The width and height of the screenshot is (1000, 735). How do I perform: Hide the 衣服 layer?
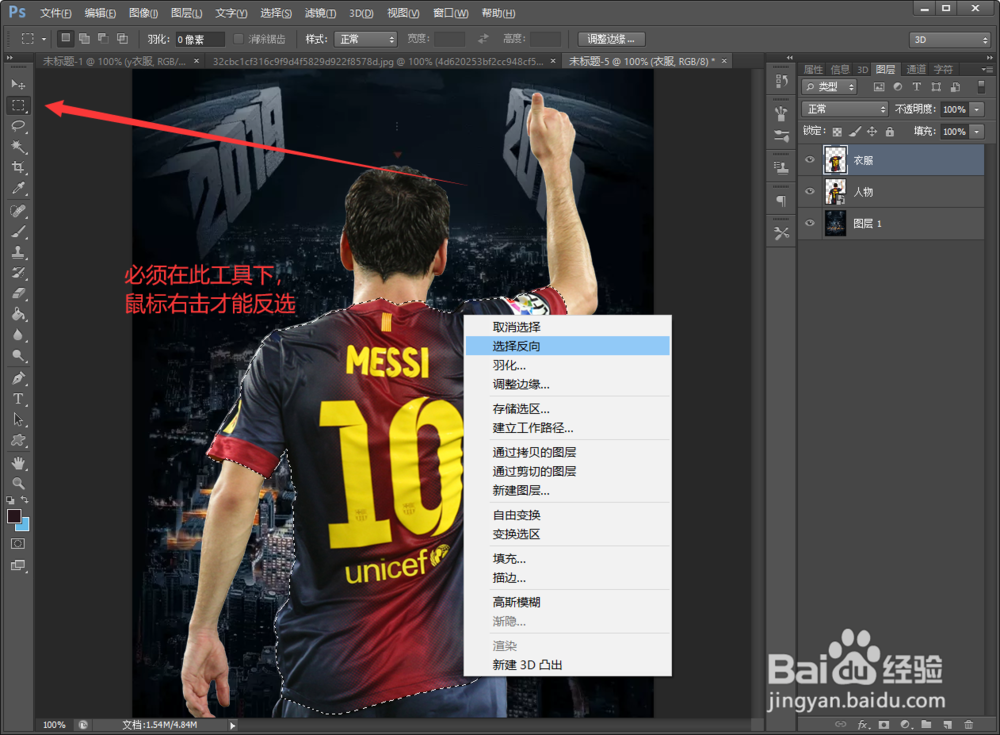click(810, 160)
